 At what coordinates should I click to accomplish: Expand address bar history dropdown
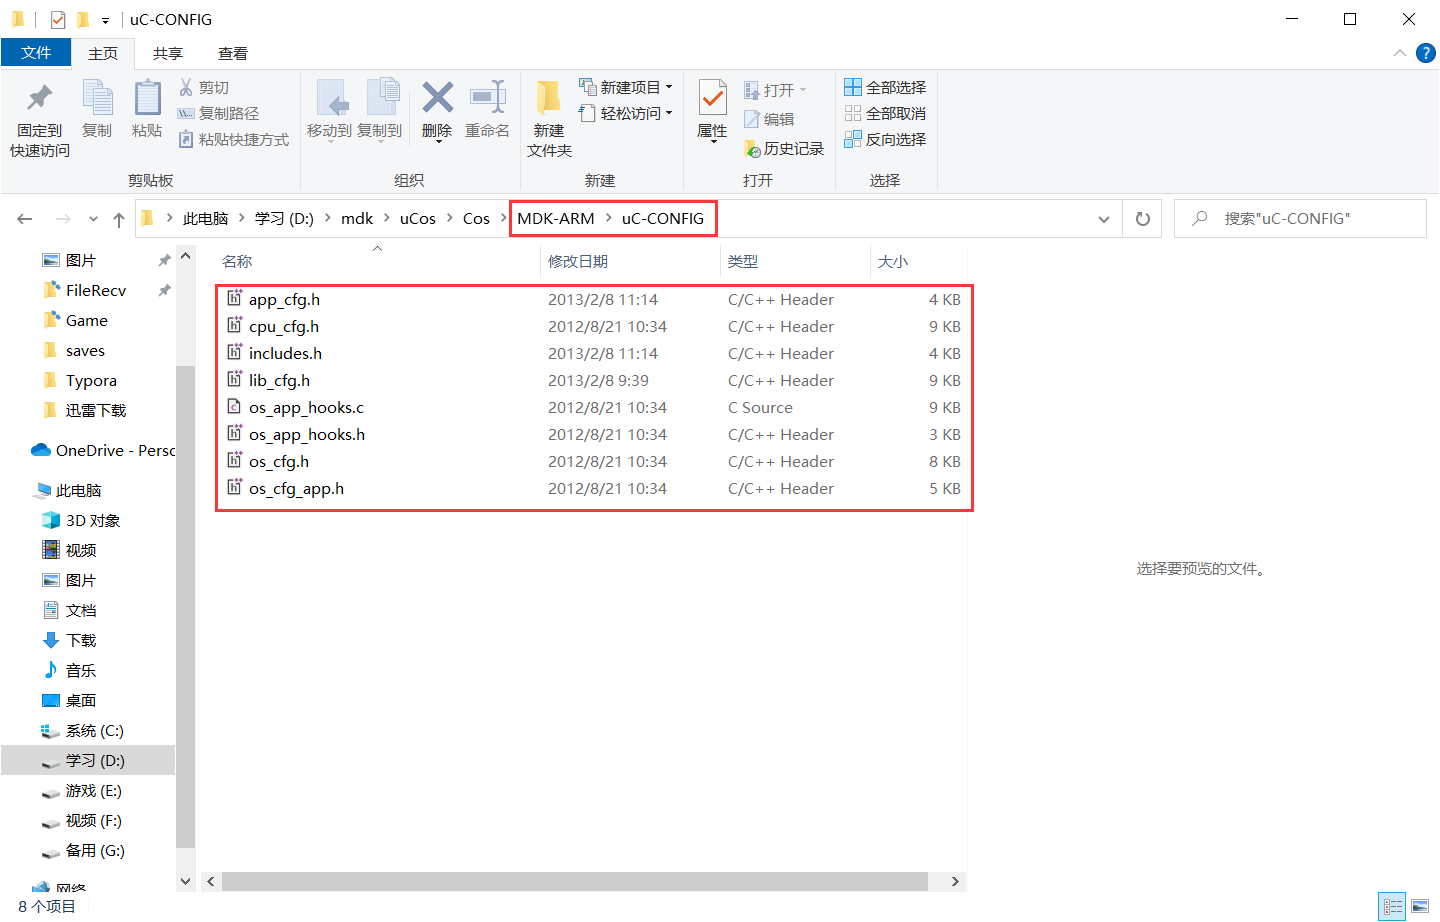click(1104, 219)
